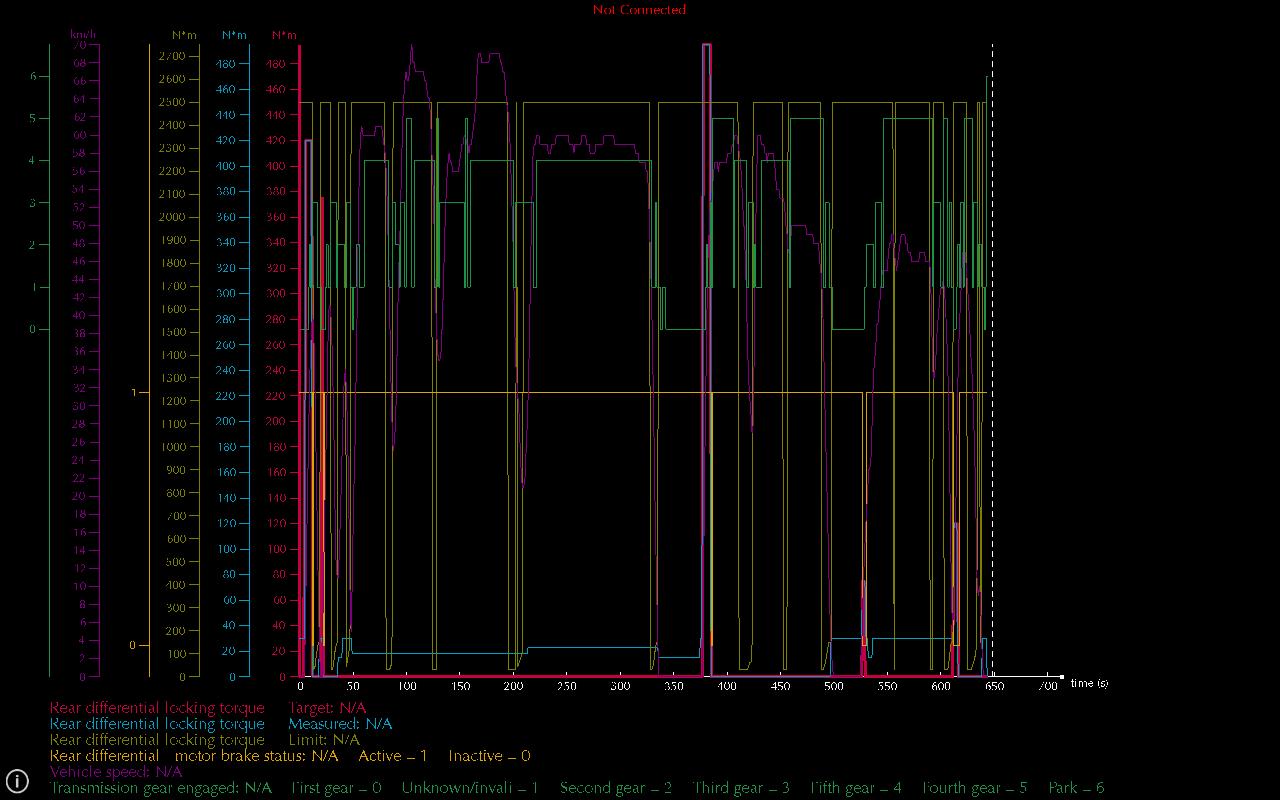Click the 'Third gear – 3' legend value
The width and height of the screenshot is (1280, 800).
point(741,788)
